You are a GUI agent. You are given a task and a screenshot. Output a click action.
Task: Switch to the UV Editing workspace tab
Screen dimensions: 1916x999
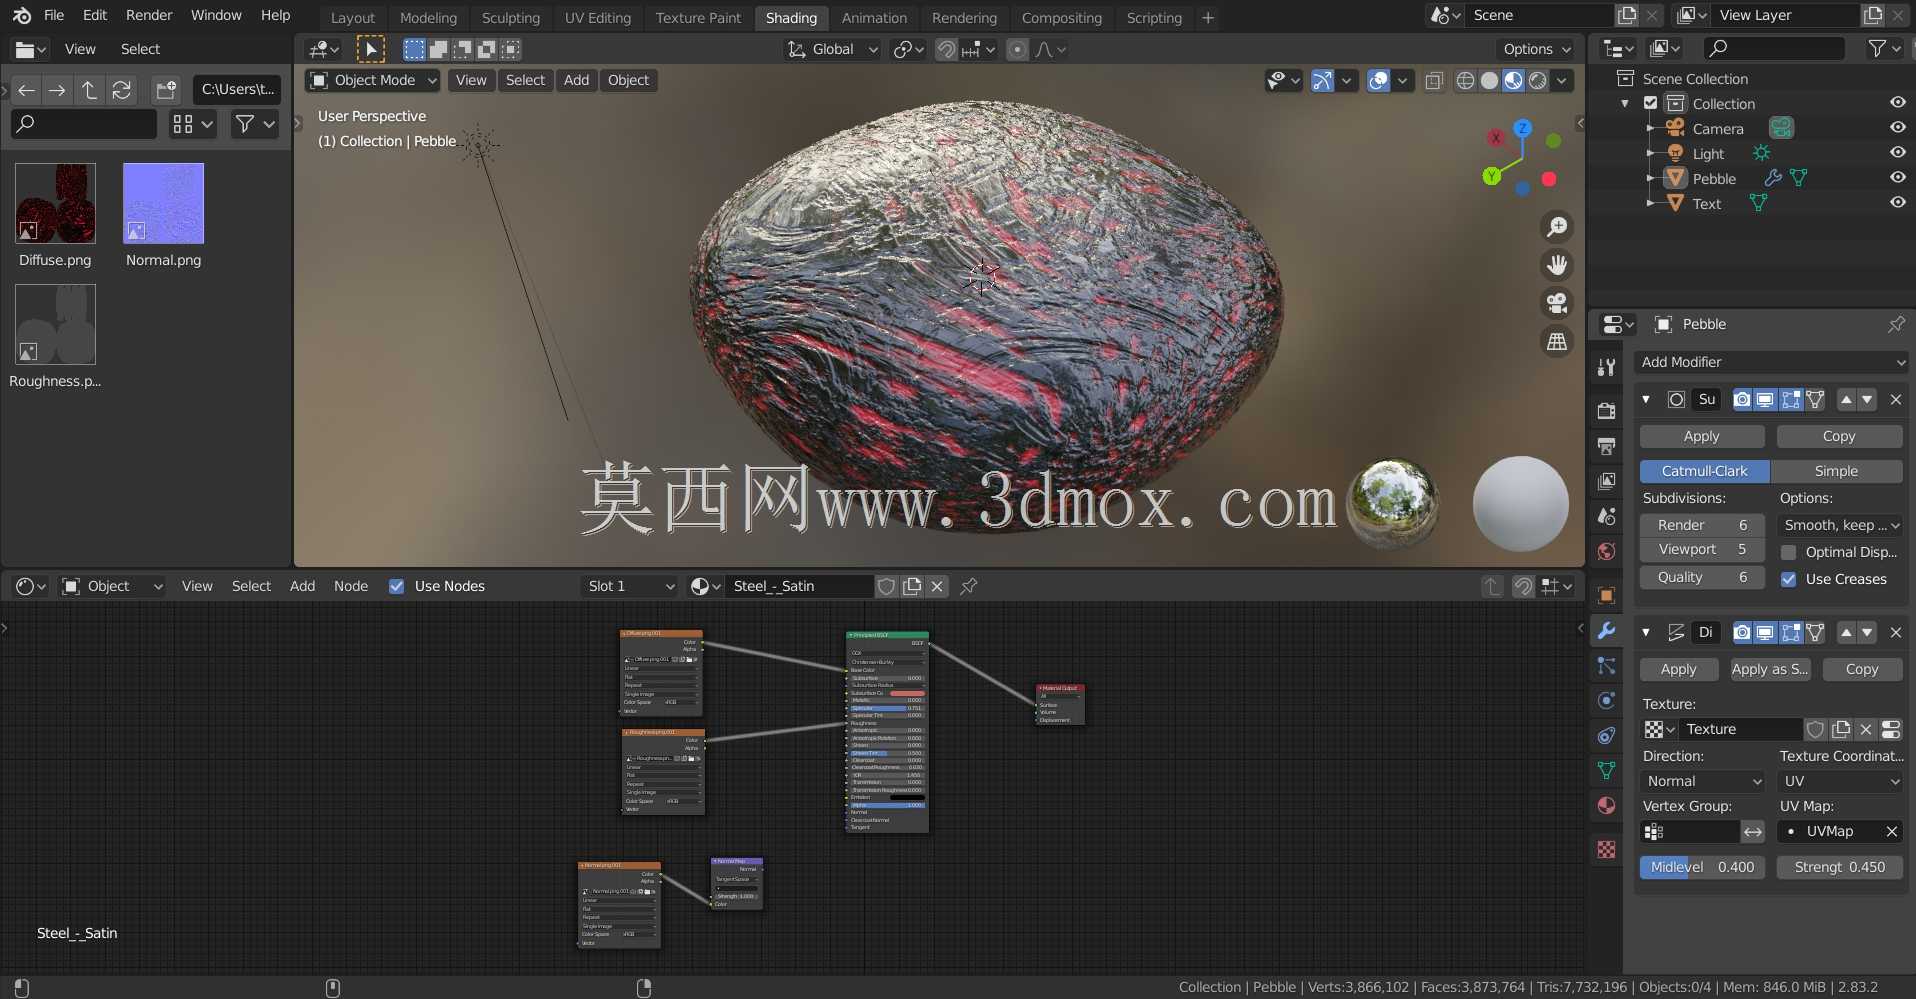598,18
